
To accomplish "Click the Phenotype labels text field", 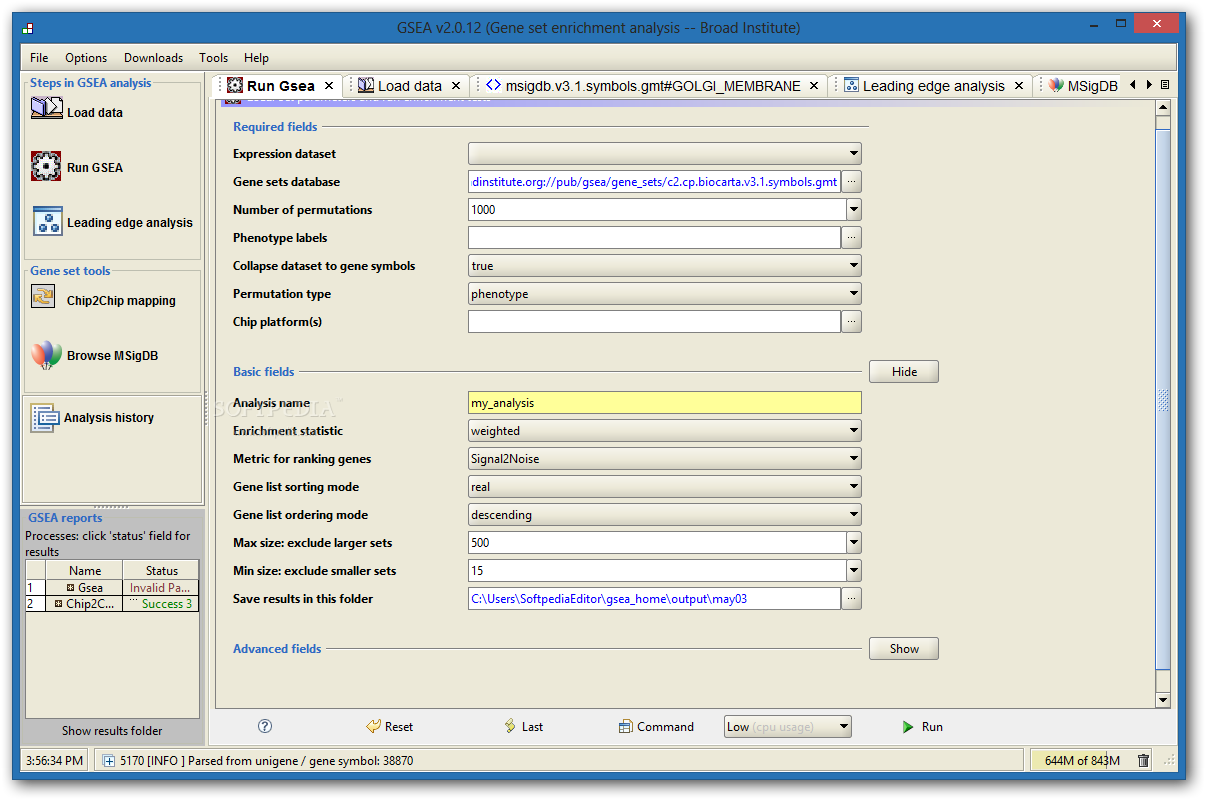I will click(654, 238).
